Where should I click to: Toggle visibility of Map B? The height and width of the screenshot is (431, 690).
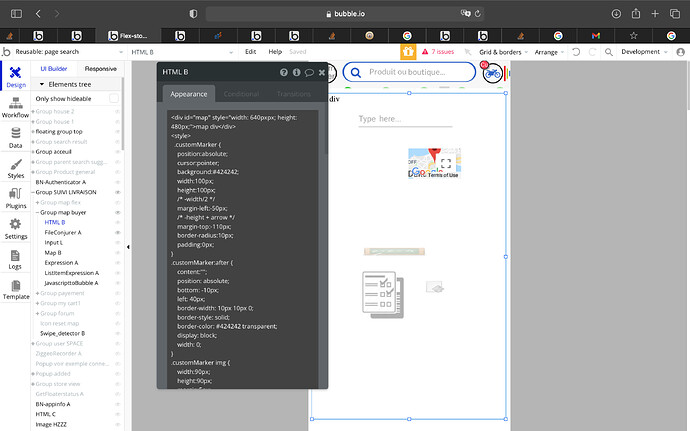(117, 253)
